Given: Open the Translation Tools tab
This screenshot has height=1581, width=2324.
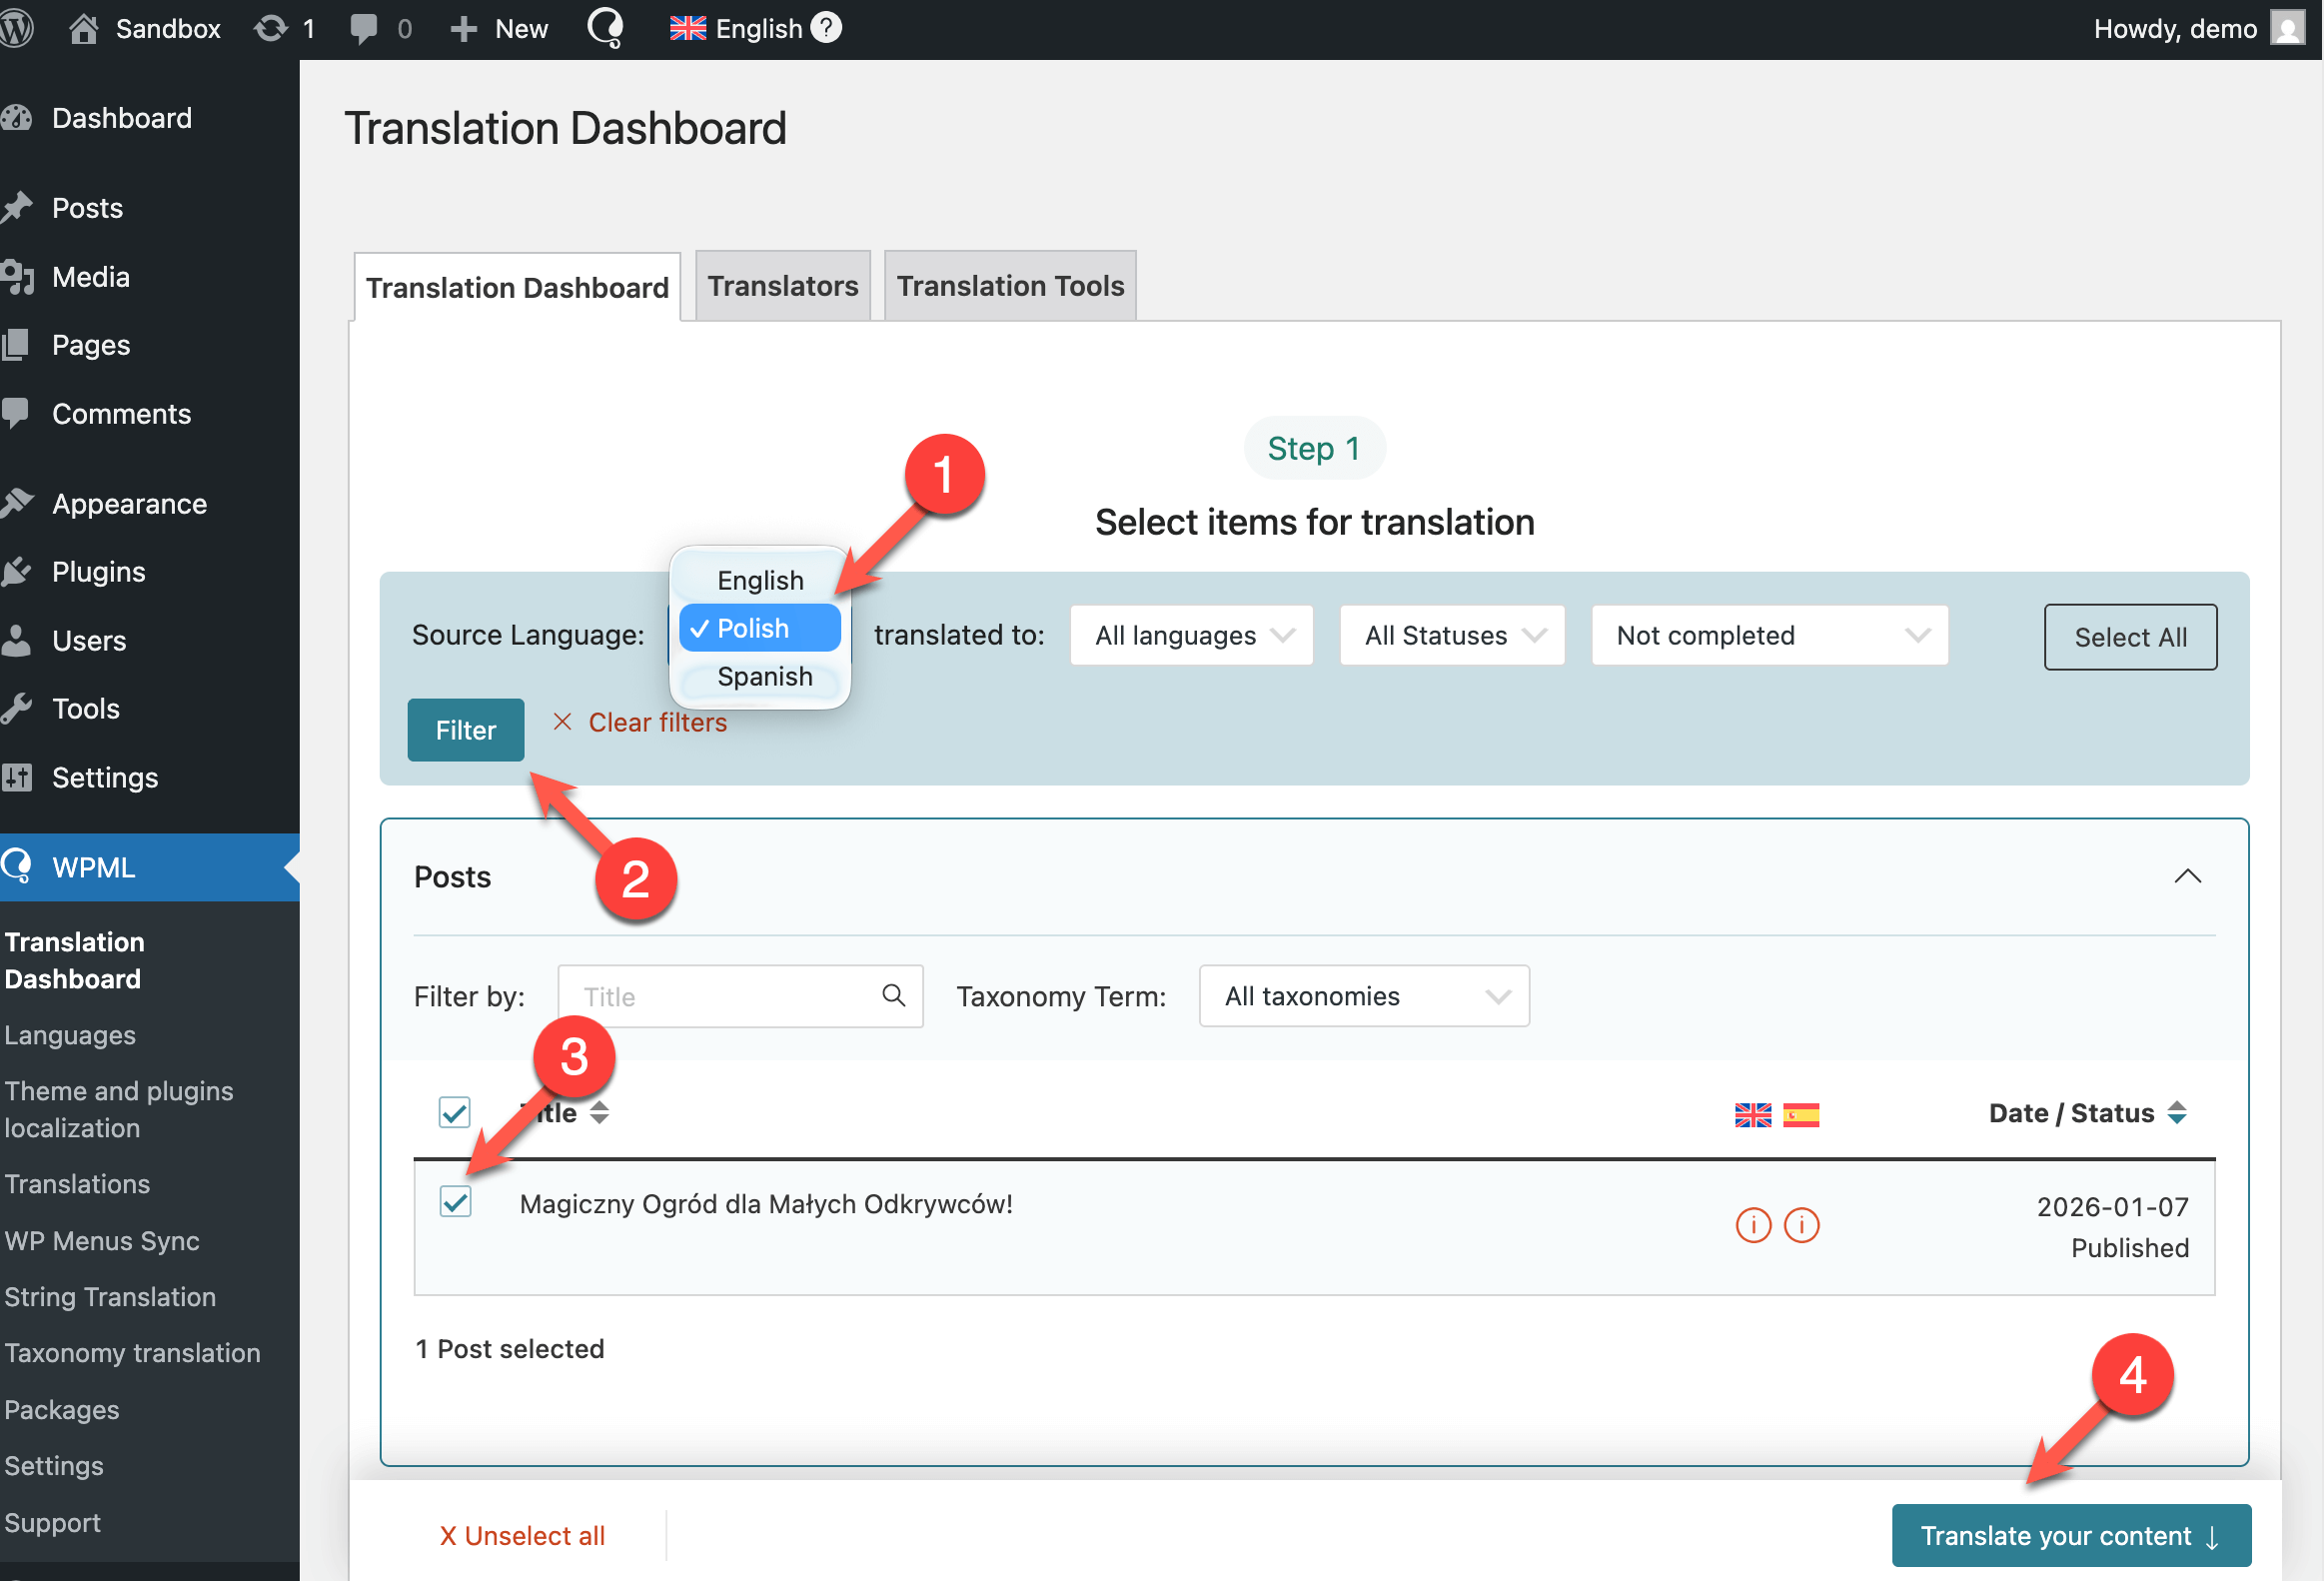Looking at the screenshot, I should (x=1009, y=286).
